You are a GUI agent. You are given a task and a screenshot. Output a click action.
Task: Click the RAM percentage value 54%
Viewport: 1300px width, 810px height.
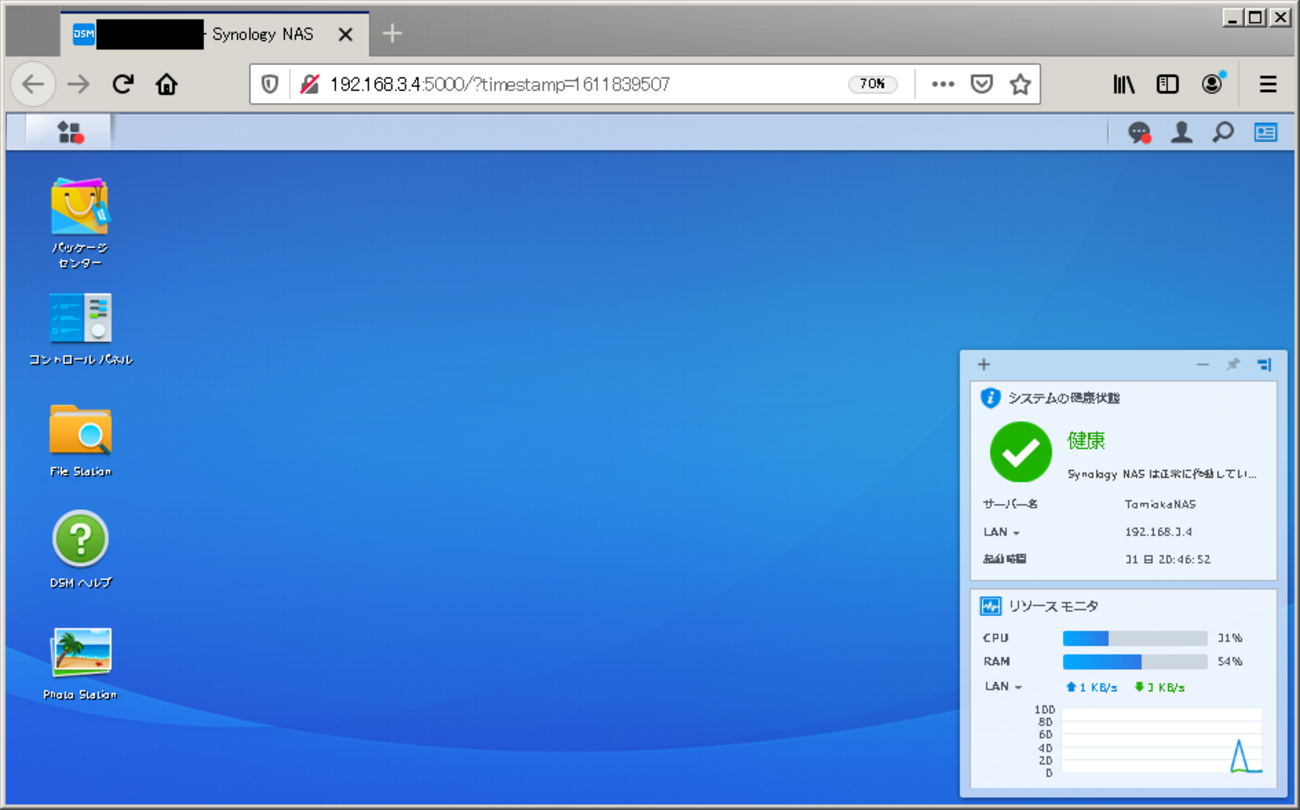coord(1229,662)
